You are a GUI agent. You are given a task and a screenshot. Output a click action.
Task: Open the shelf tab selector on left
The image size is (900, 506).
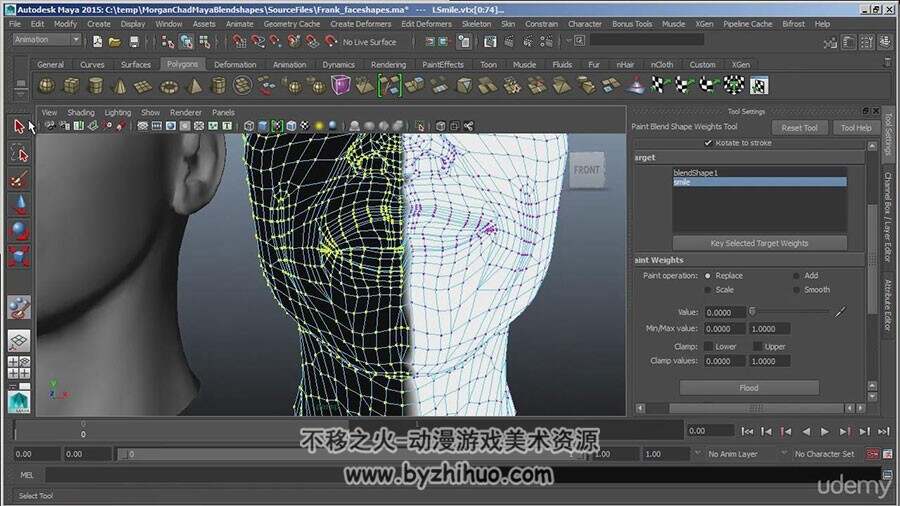pos(21,86)
